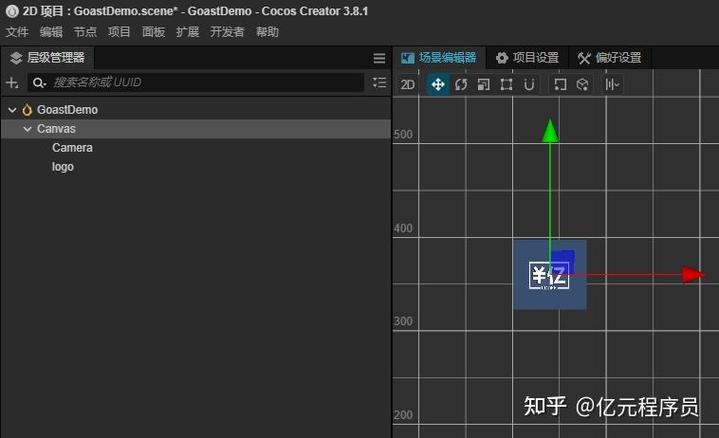Click the search type magnifier icon
Screen dimensions: 719x438
click(x=39, y=83)
